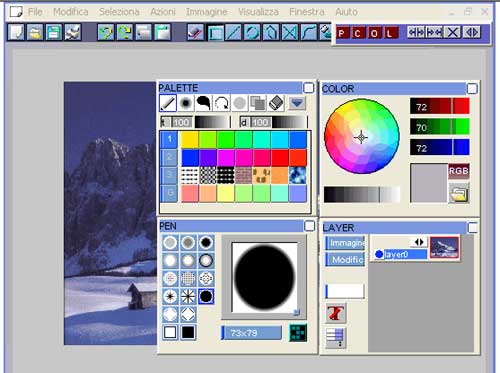Adjust the green channel slider showing 70
This screenshot has height=373, width=500.
(x=440, y=127)
